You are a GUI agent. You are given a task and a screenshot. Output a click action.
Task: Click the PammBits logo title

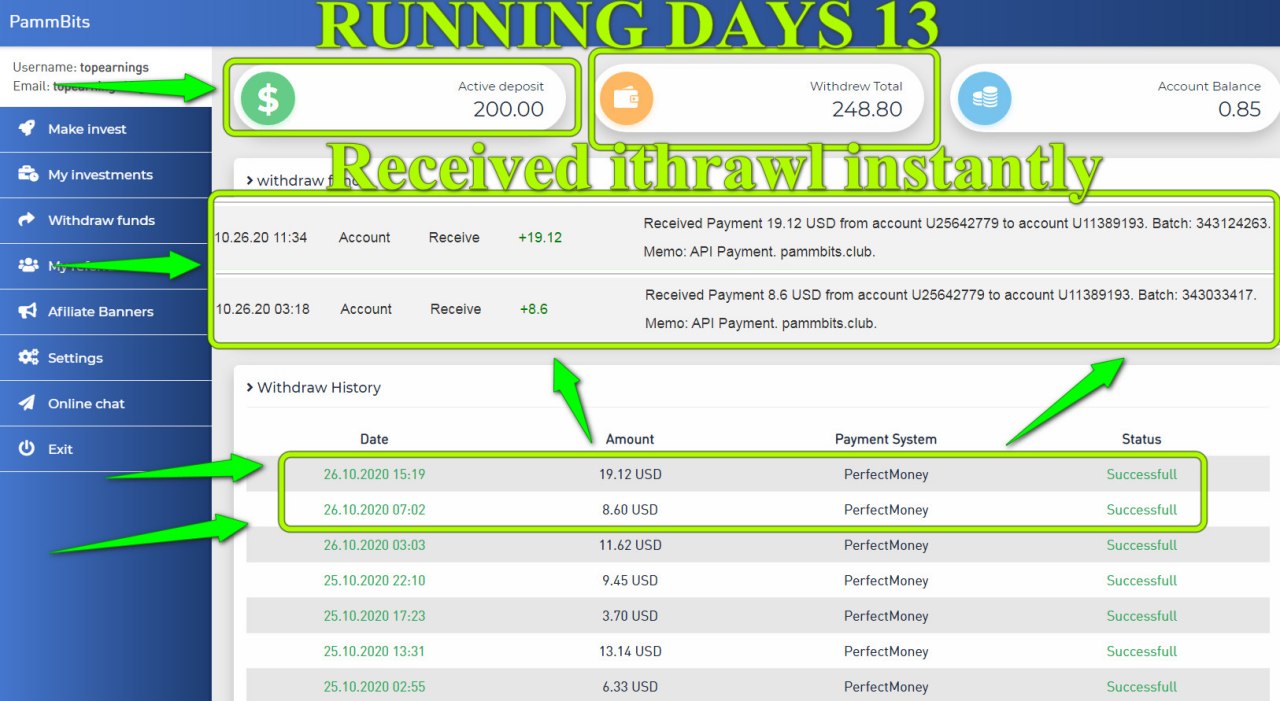click(49, 22)
